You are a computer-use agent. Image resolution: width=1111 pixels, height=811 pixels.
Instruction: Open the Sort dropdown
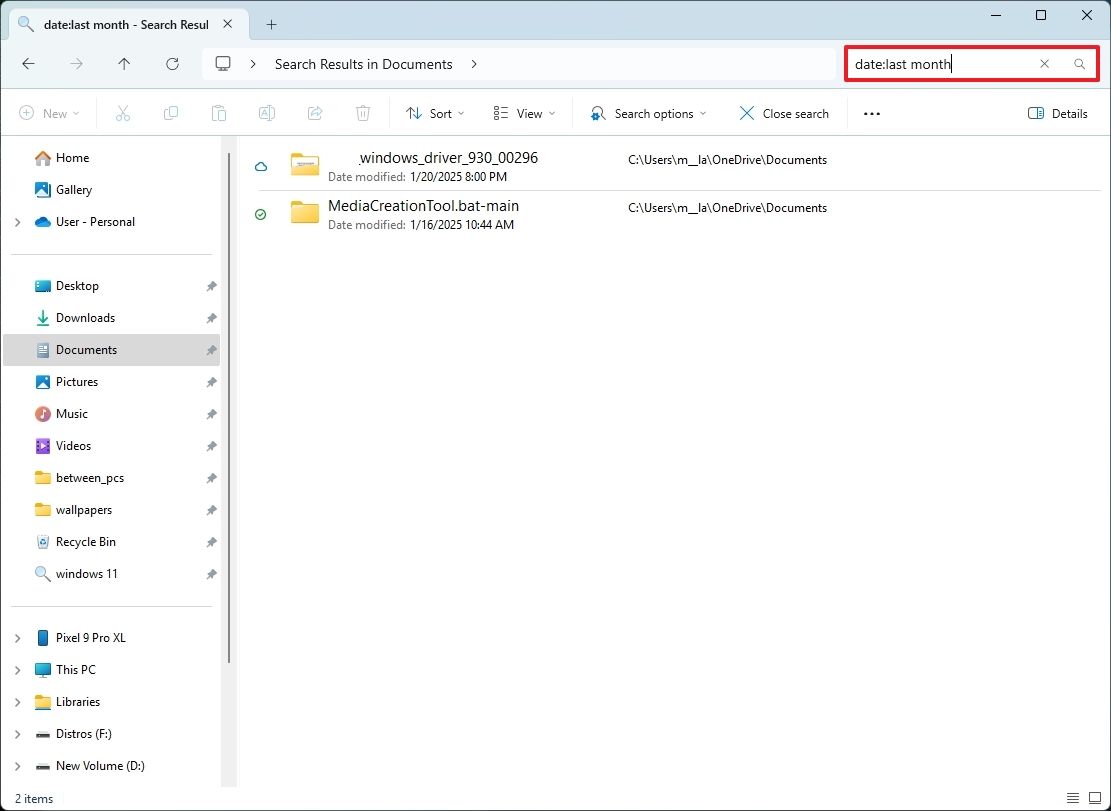tap(434, 113)
